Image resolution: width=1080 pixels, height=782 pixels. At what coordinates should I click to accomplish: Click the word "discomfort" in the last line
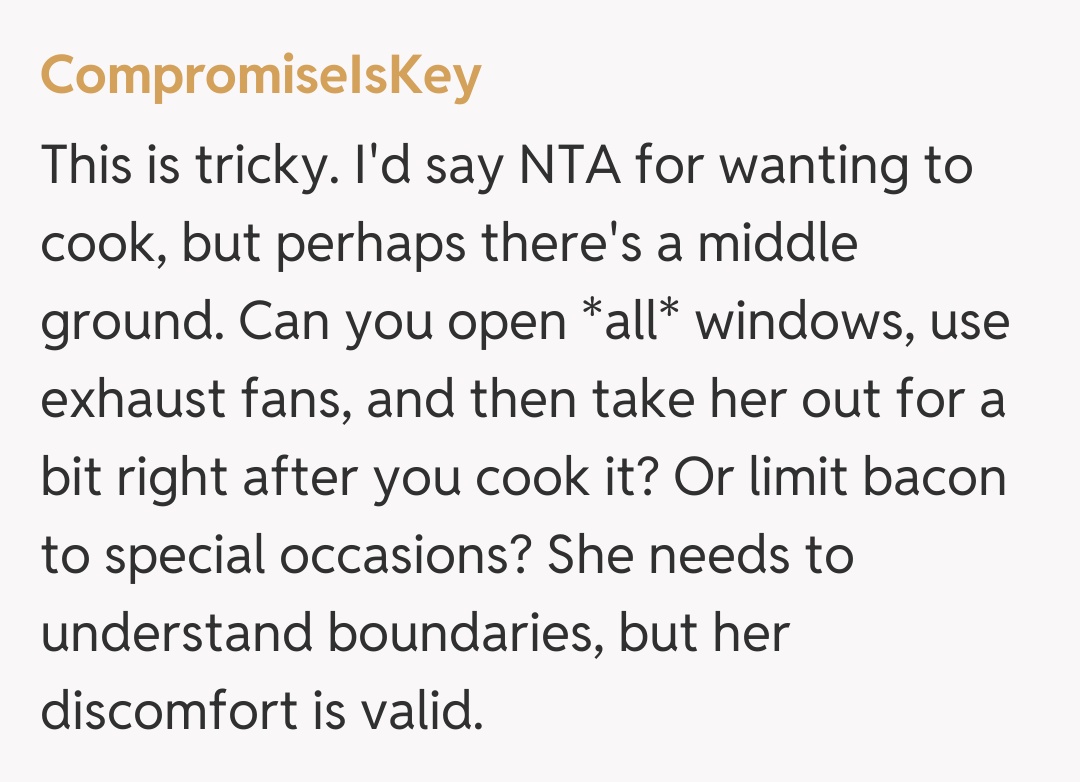(x=169, y=712)
